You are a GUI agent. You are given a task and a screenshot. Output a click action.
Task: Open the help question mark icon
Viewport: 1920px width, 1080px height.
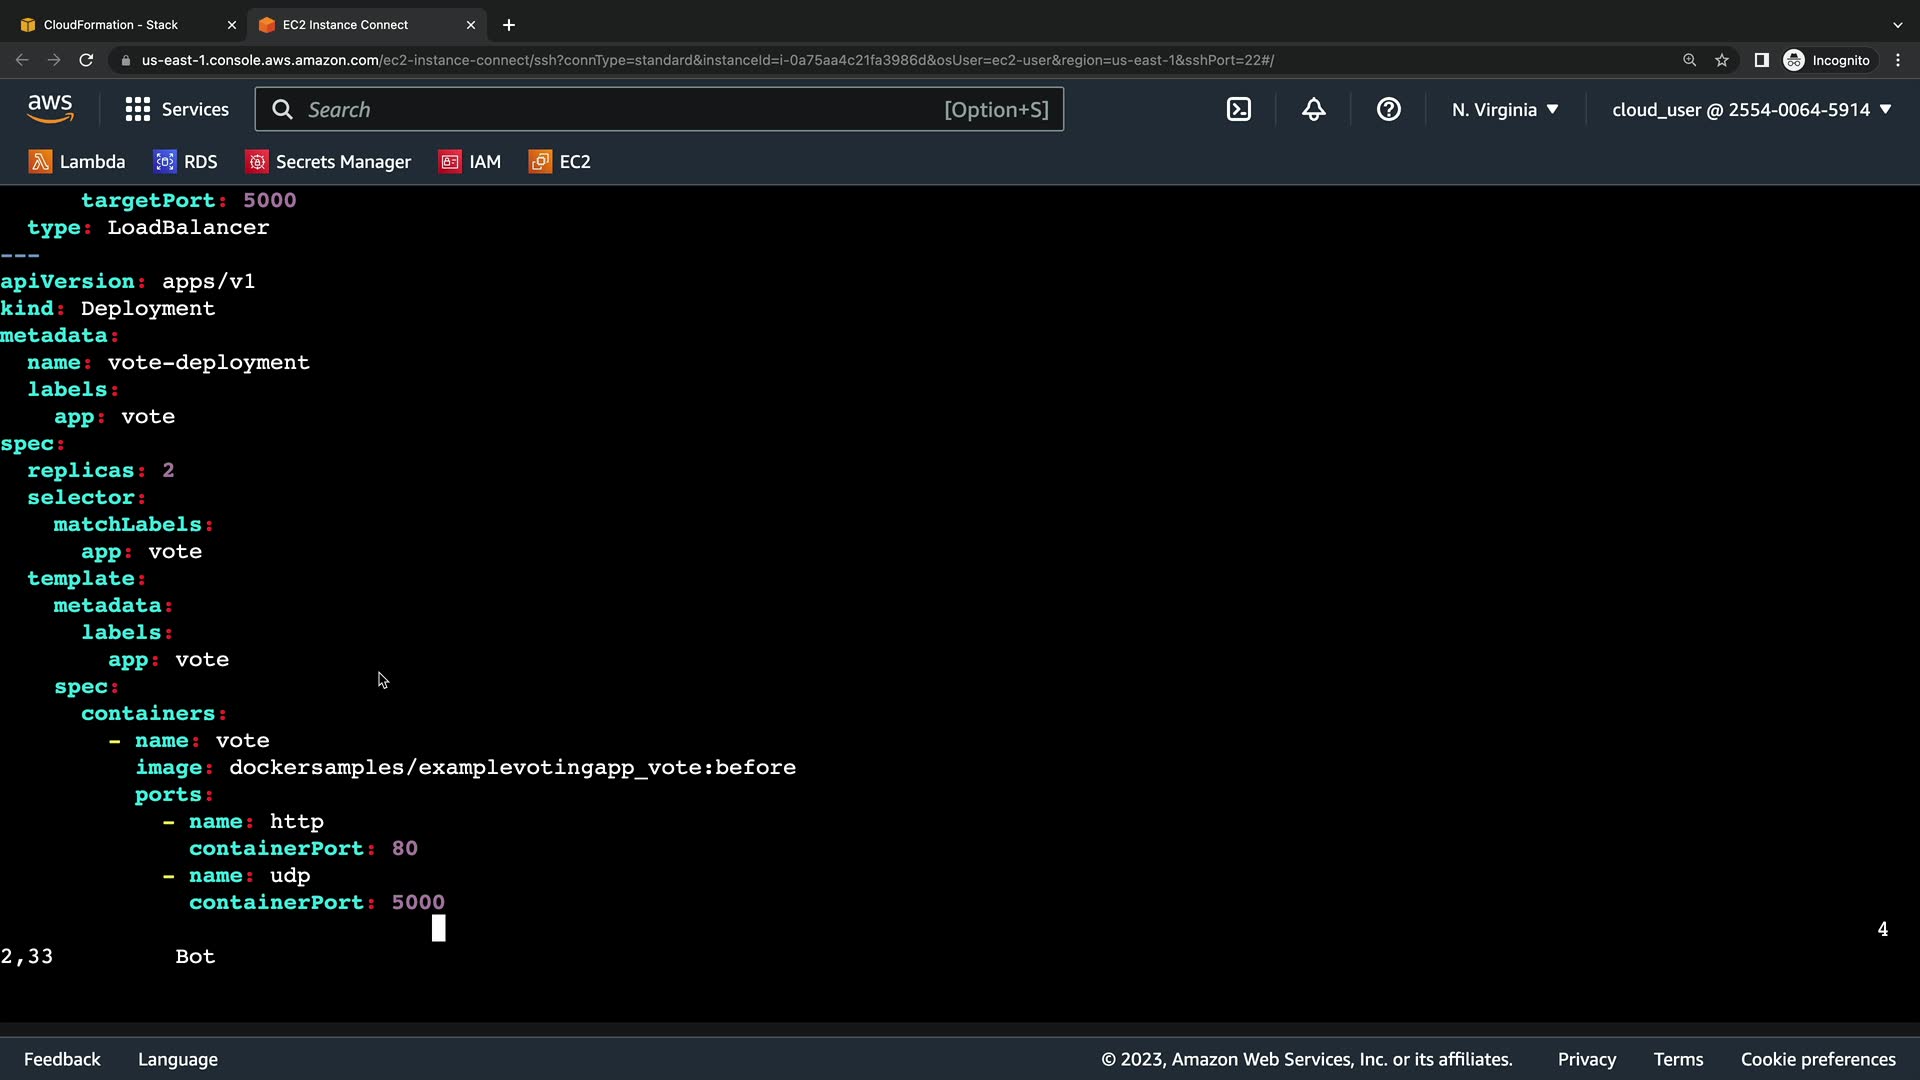point(1388,110)
